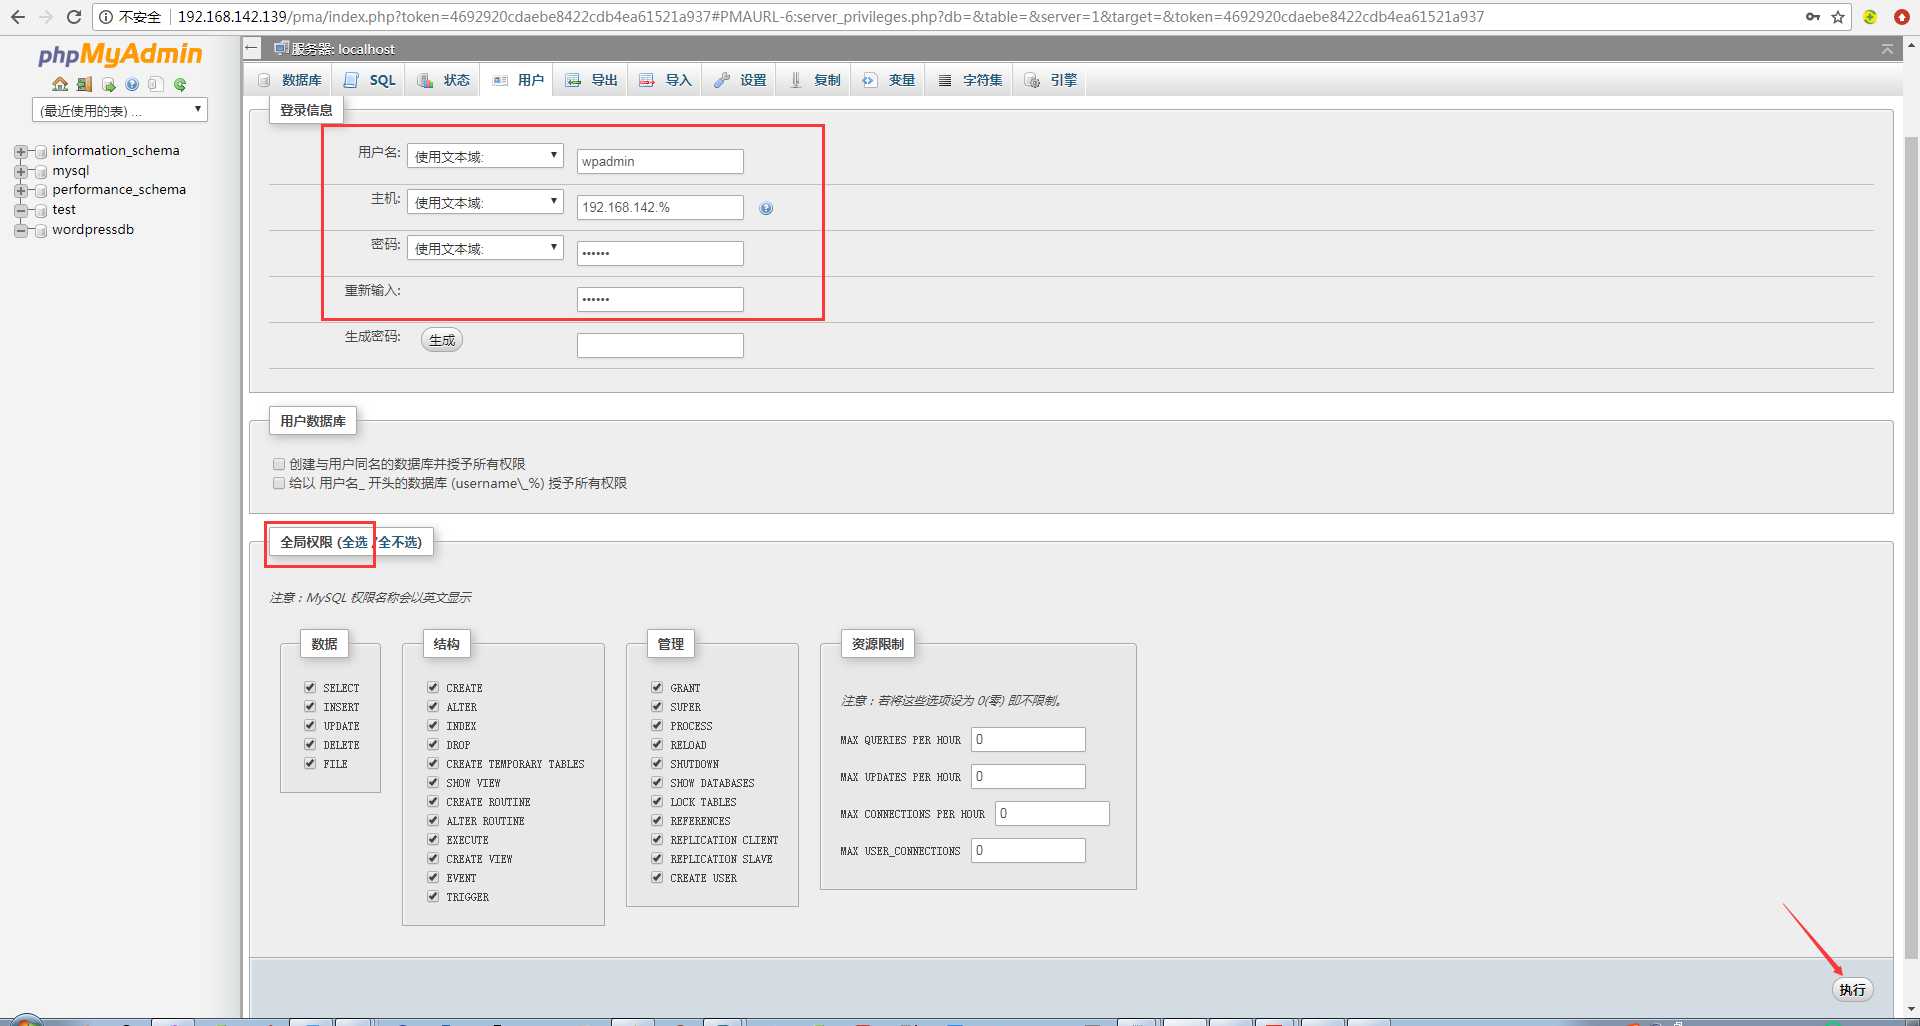
Task: Uncheck the FILE privilege
Action: click(310, 764)
